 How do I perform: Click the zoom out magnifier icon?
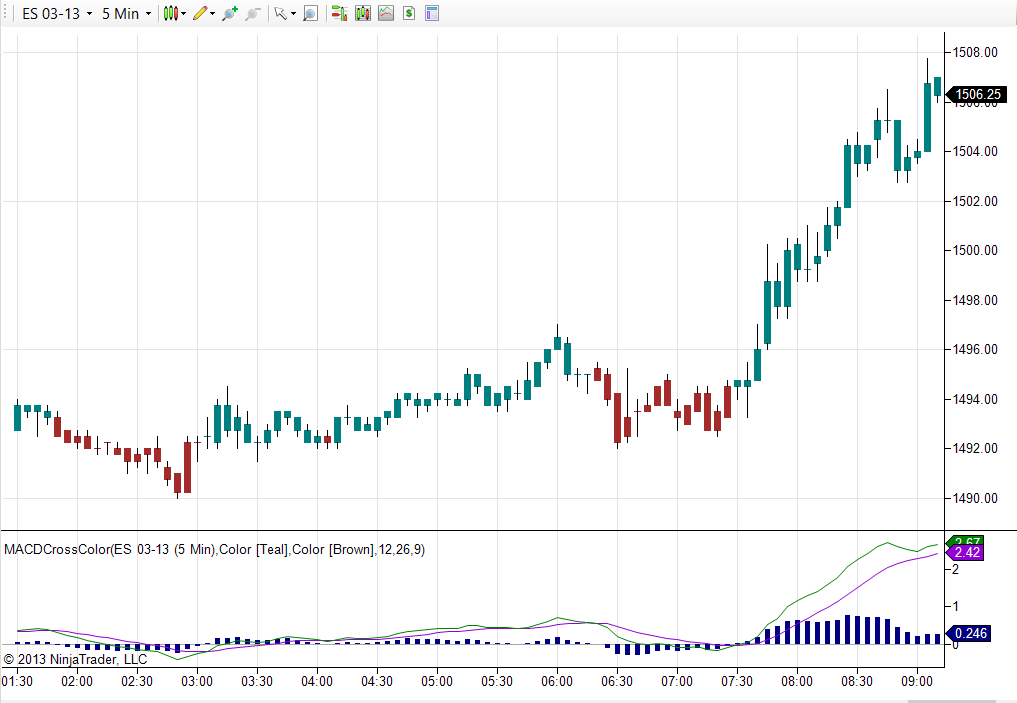253,13
